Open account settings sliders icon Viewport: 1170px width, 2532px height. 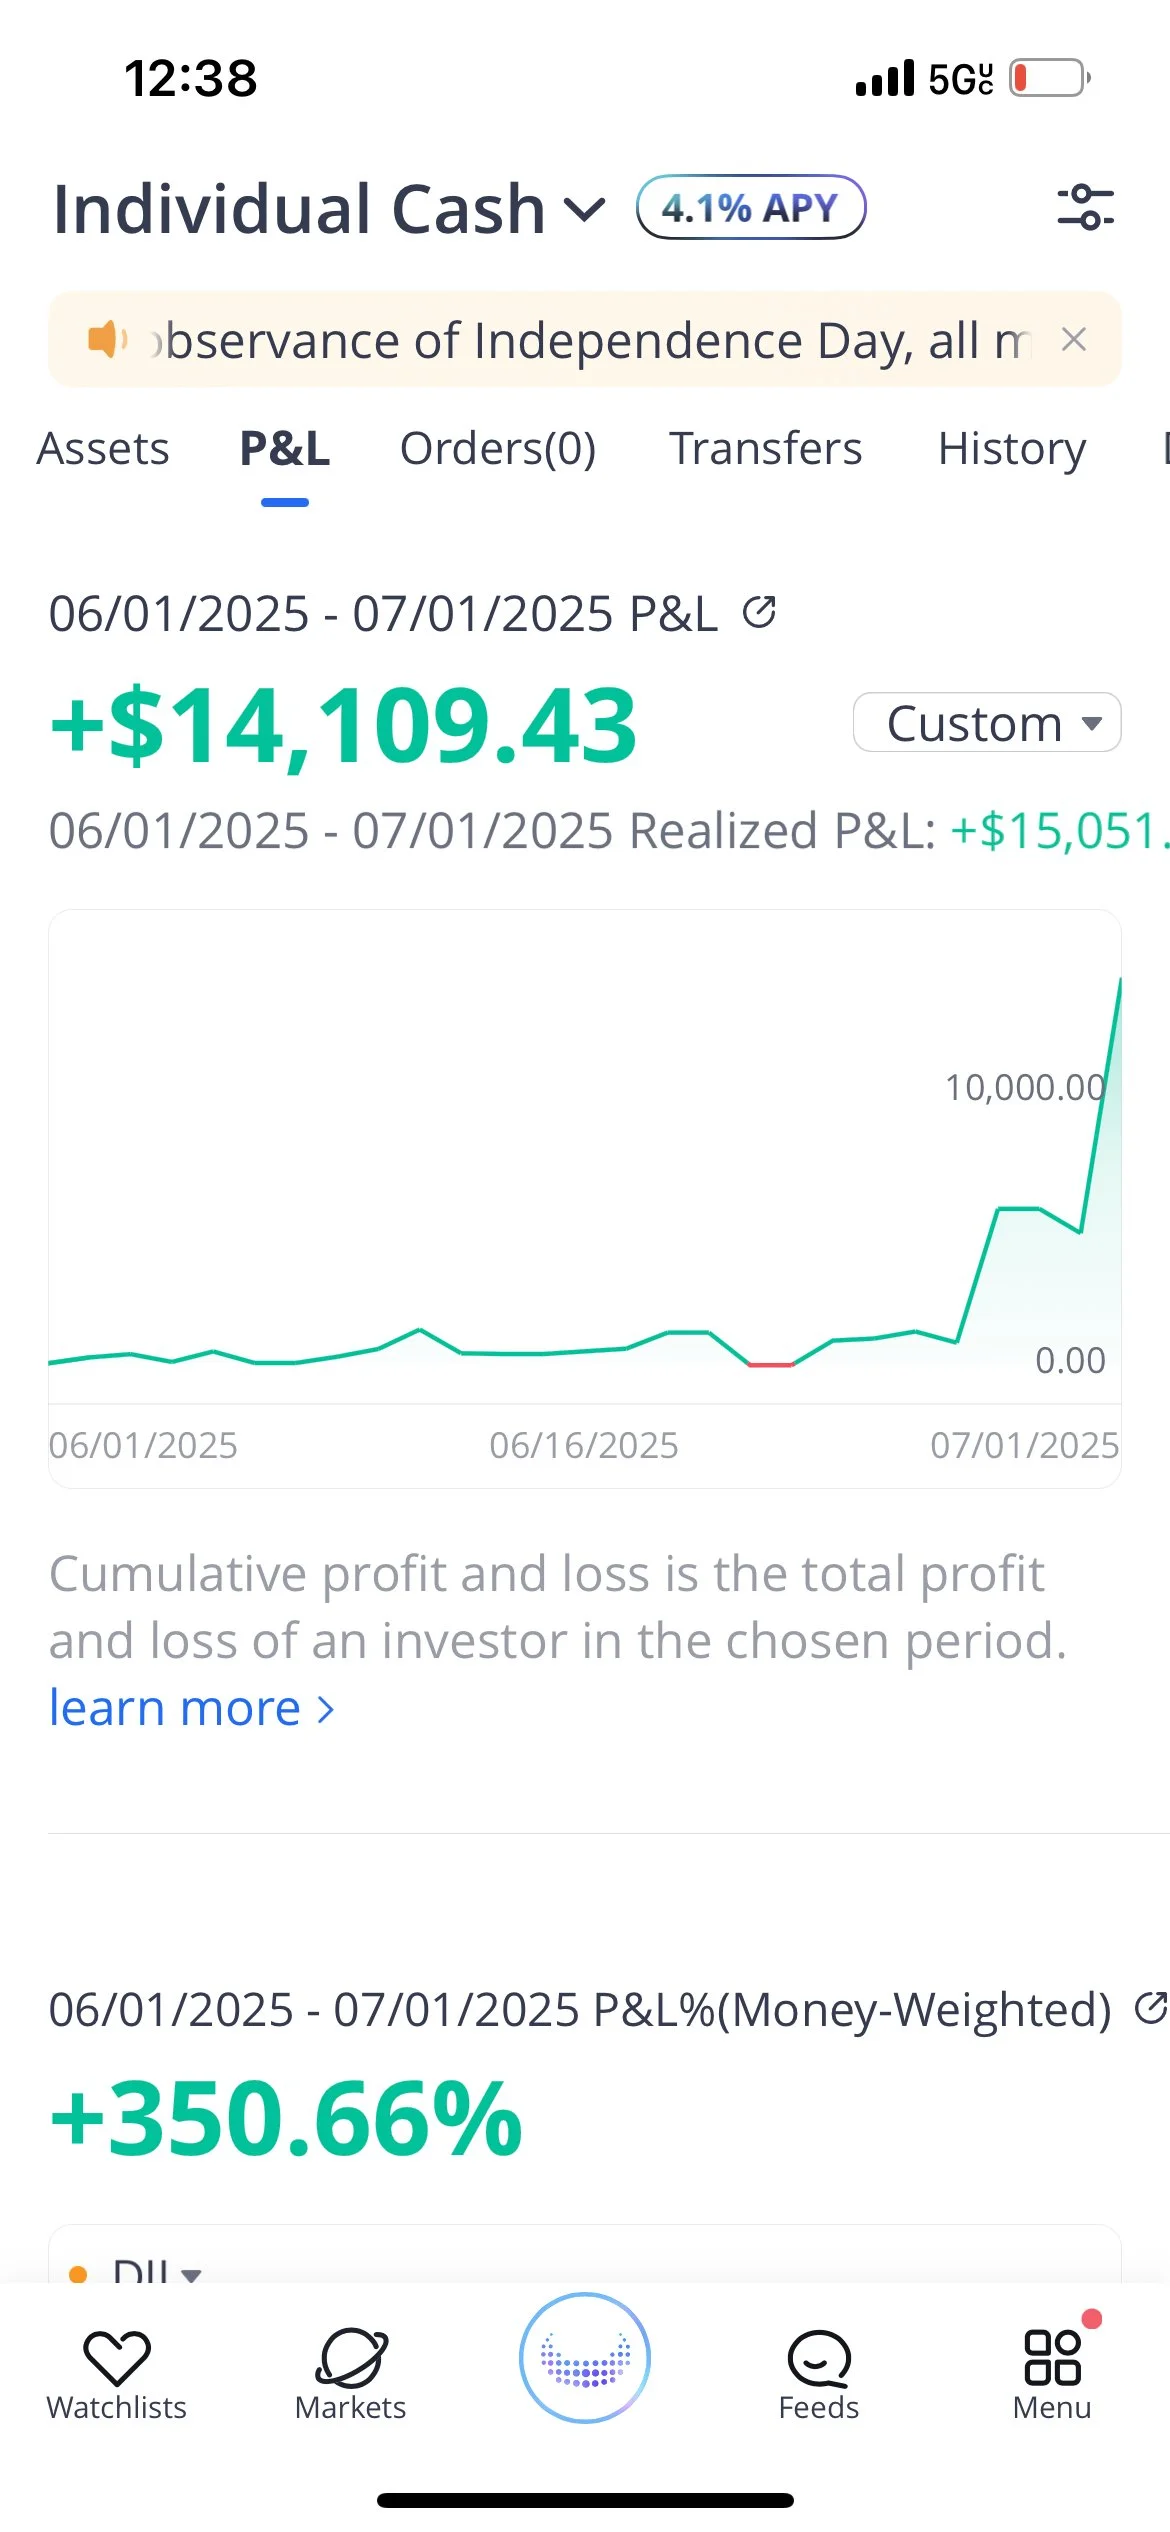tap(1085, 207)
